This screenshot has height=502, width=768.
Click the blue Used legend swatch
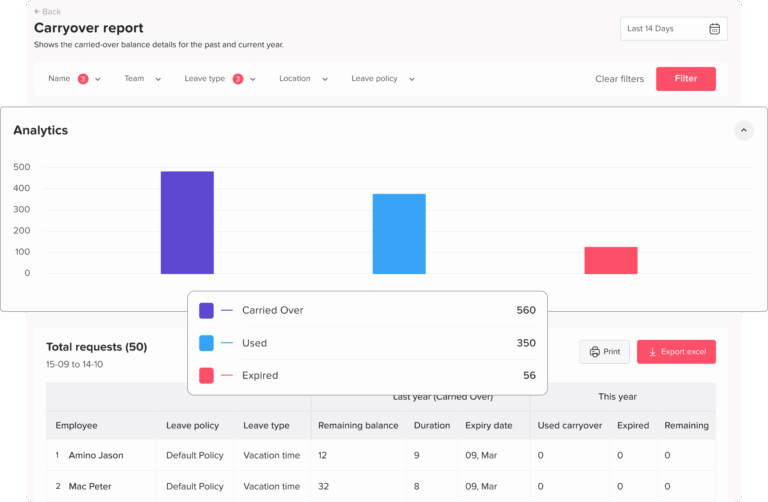pos(206,343)
